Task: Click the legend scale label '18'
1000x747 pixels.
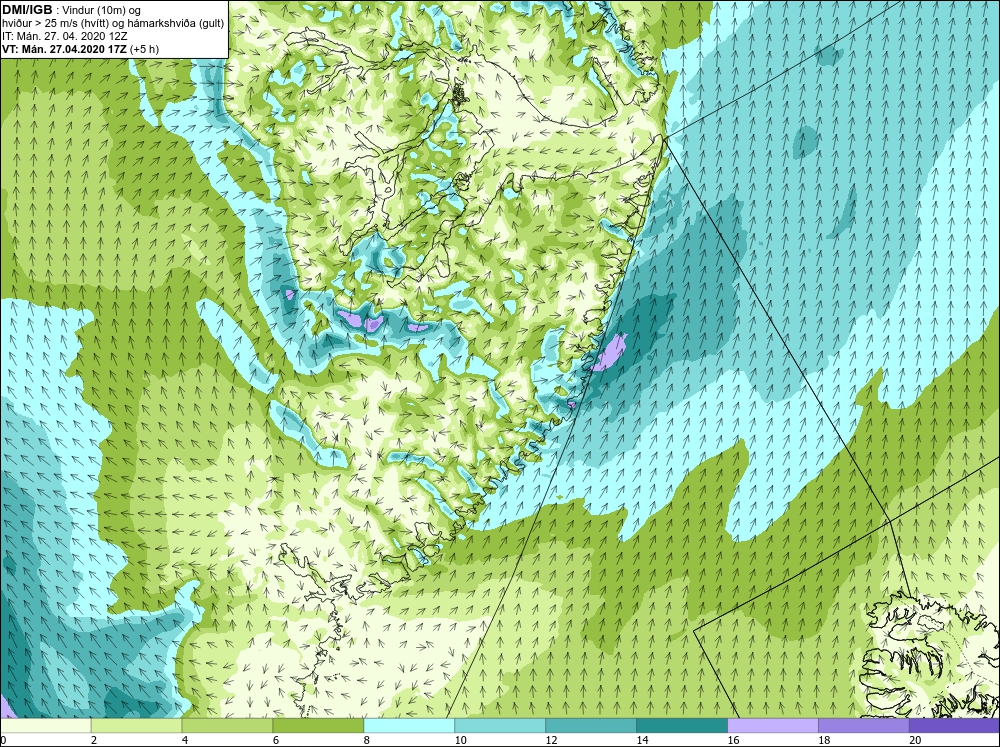Action: 824,740
